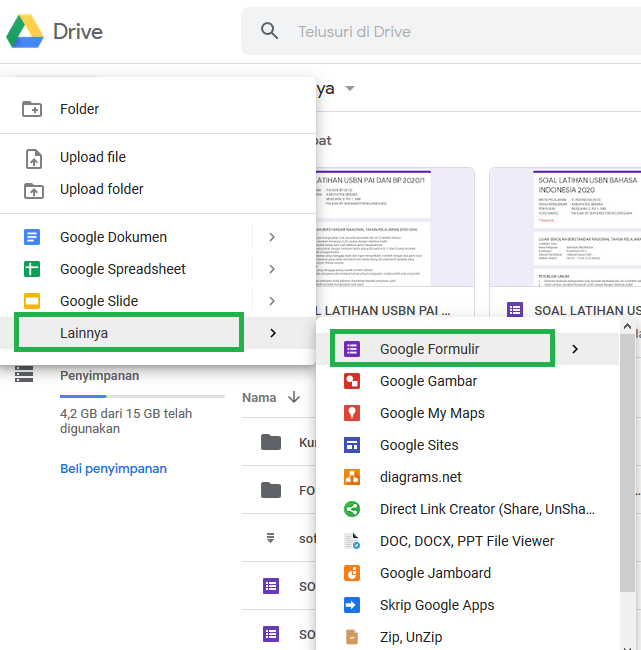Click the Zip, UnZip icon
Image resolution: width=641 pixels, height=650 pixels.
click(352, 637)
